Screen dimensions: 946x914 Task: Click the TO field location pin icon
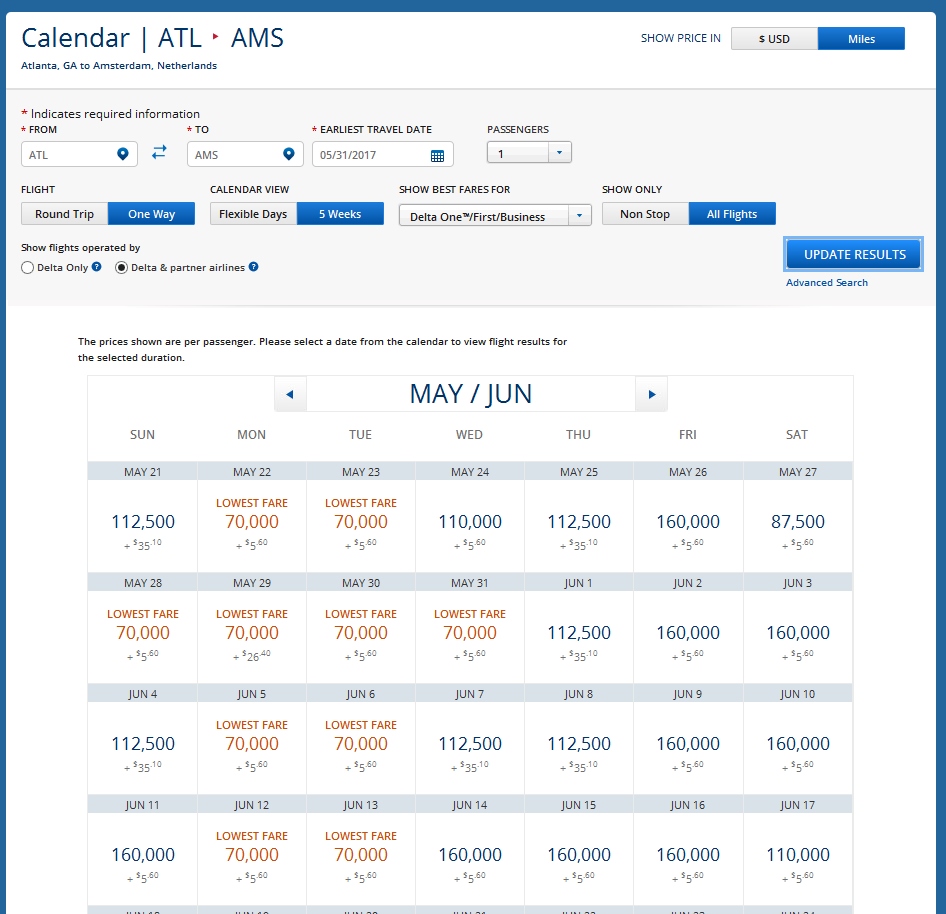tap(290, 154)
